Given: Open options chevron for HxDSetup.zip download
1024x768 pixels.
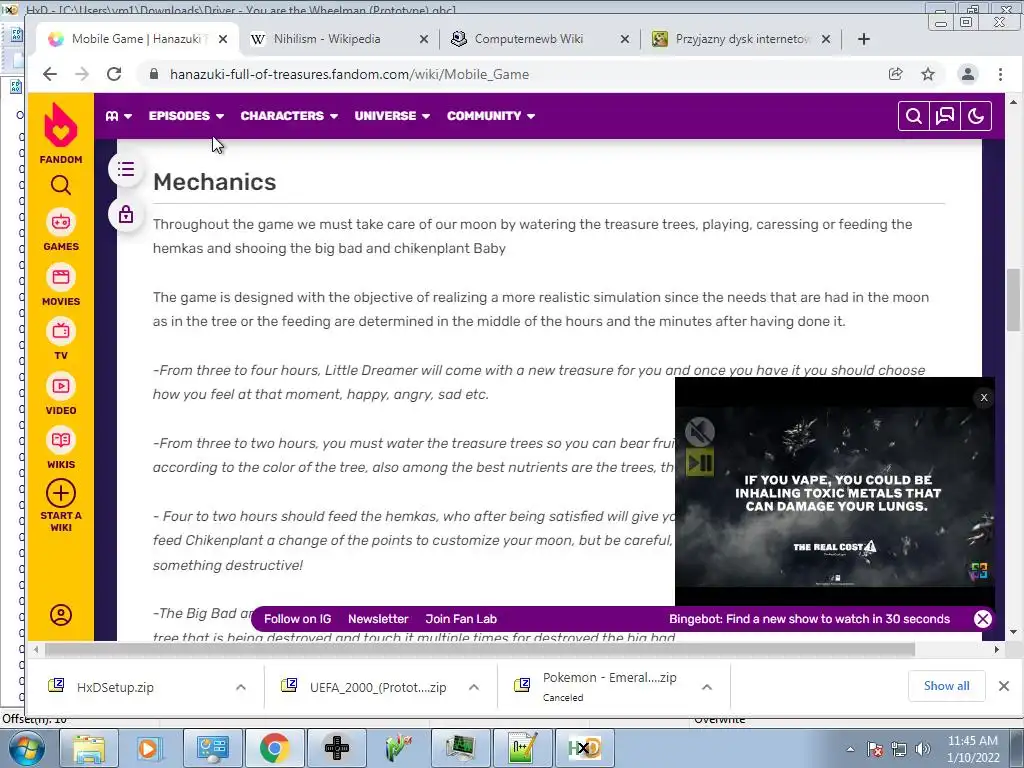Looking at the screenshot, I should [240, 687].
